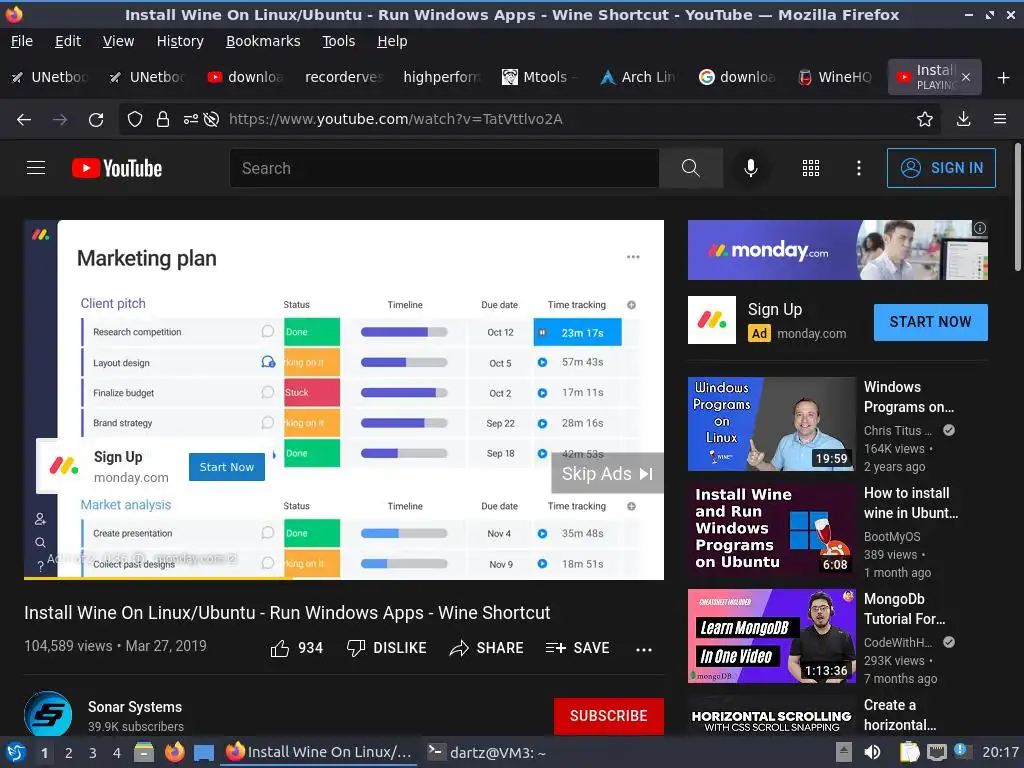This screenshot has width=1024, height=768.
Task: Open the History menu
Action: point(180,41)
